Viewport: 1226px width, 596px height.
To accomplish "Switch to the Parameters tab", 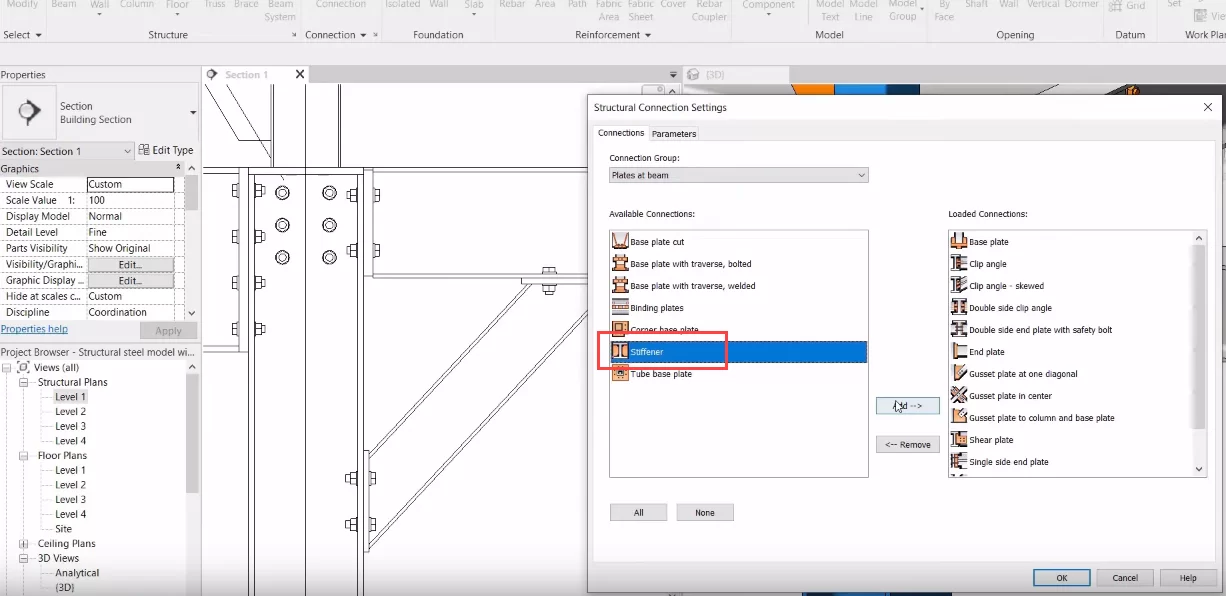I will pyautogui.click(x=674, y=134).
